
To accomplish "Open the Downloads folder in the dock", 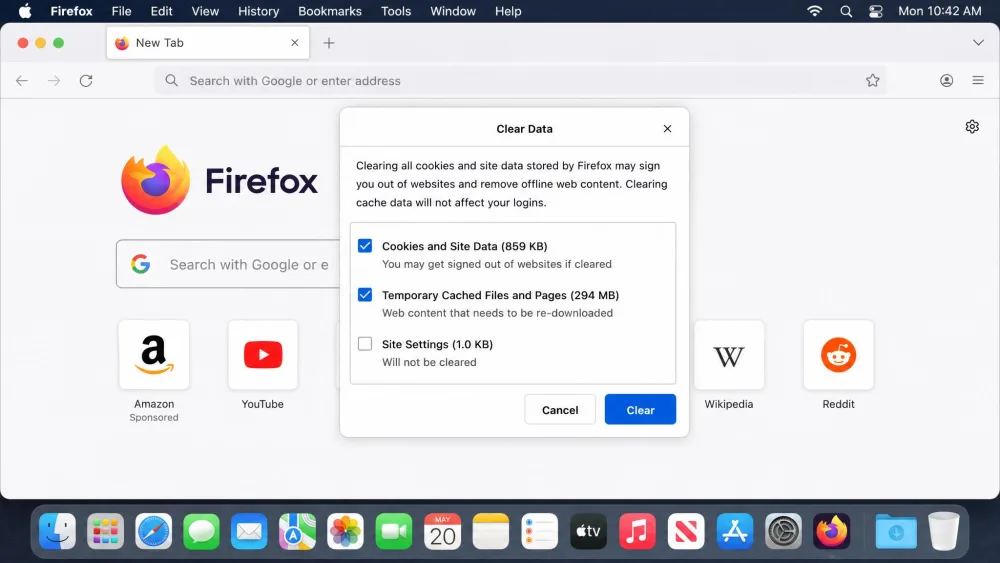I will (x=895, y=530).
